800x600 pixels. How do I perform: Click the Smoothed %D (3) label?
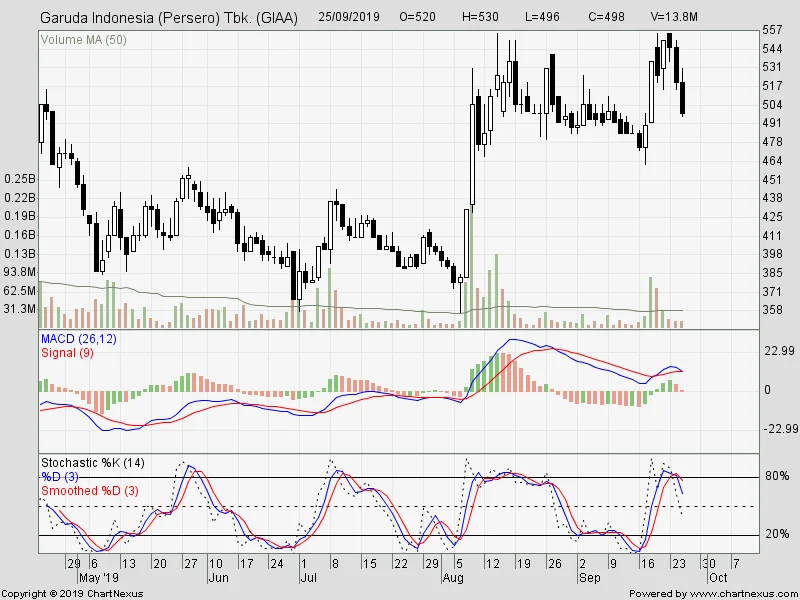tap(90, 490)
